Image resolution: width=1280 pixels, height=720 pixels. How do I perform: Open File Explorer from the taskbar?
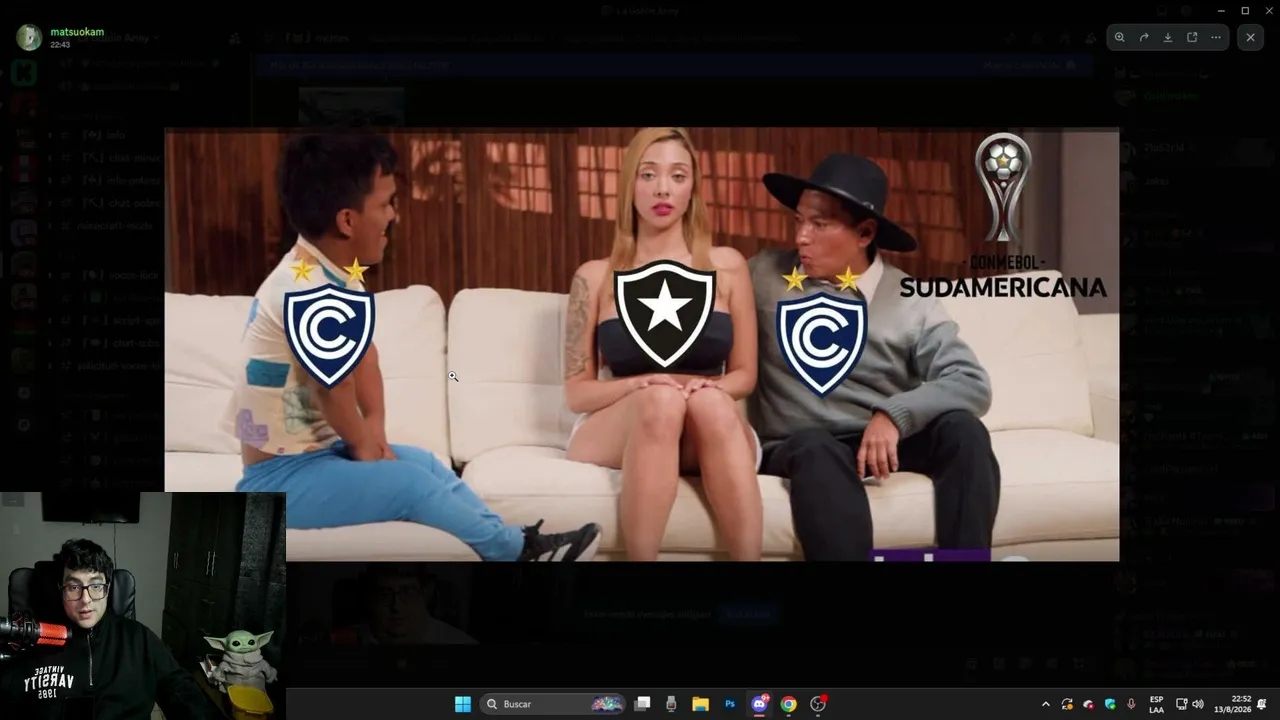tap(700, 704)
